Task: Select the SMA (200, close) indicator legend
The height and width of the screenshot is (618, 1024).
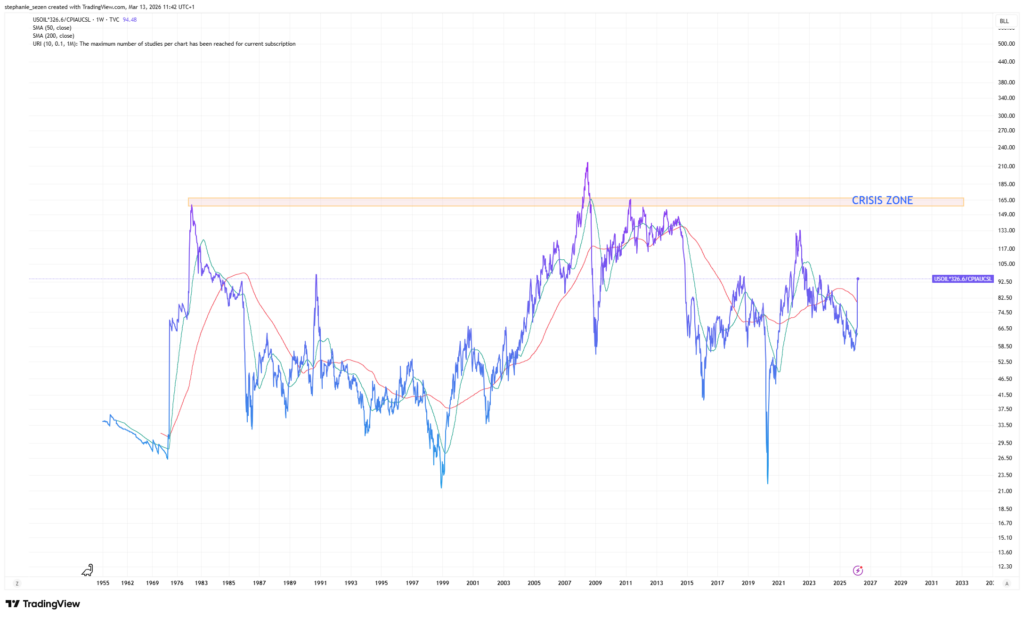Action: pyautogui.click(x=54, y=36)
